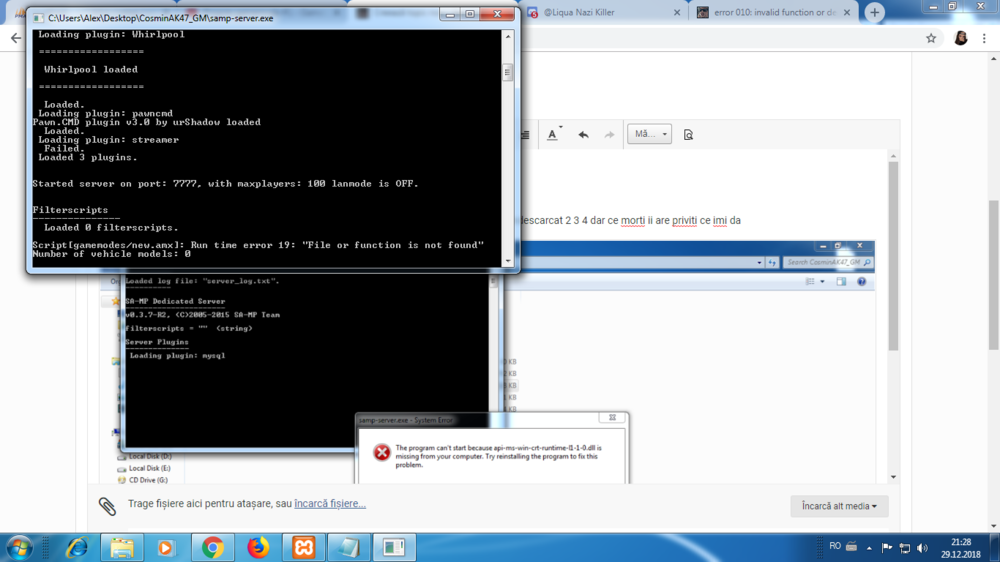Open the volume tray icon
This screenshot has height=562, width=1000.
[922, 547]
